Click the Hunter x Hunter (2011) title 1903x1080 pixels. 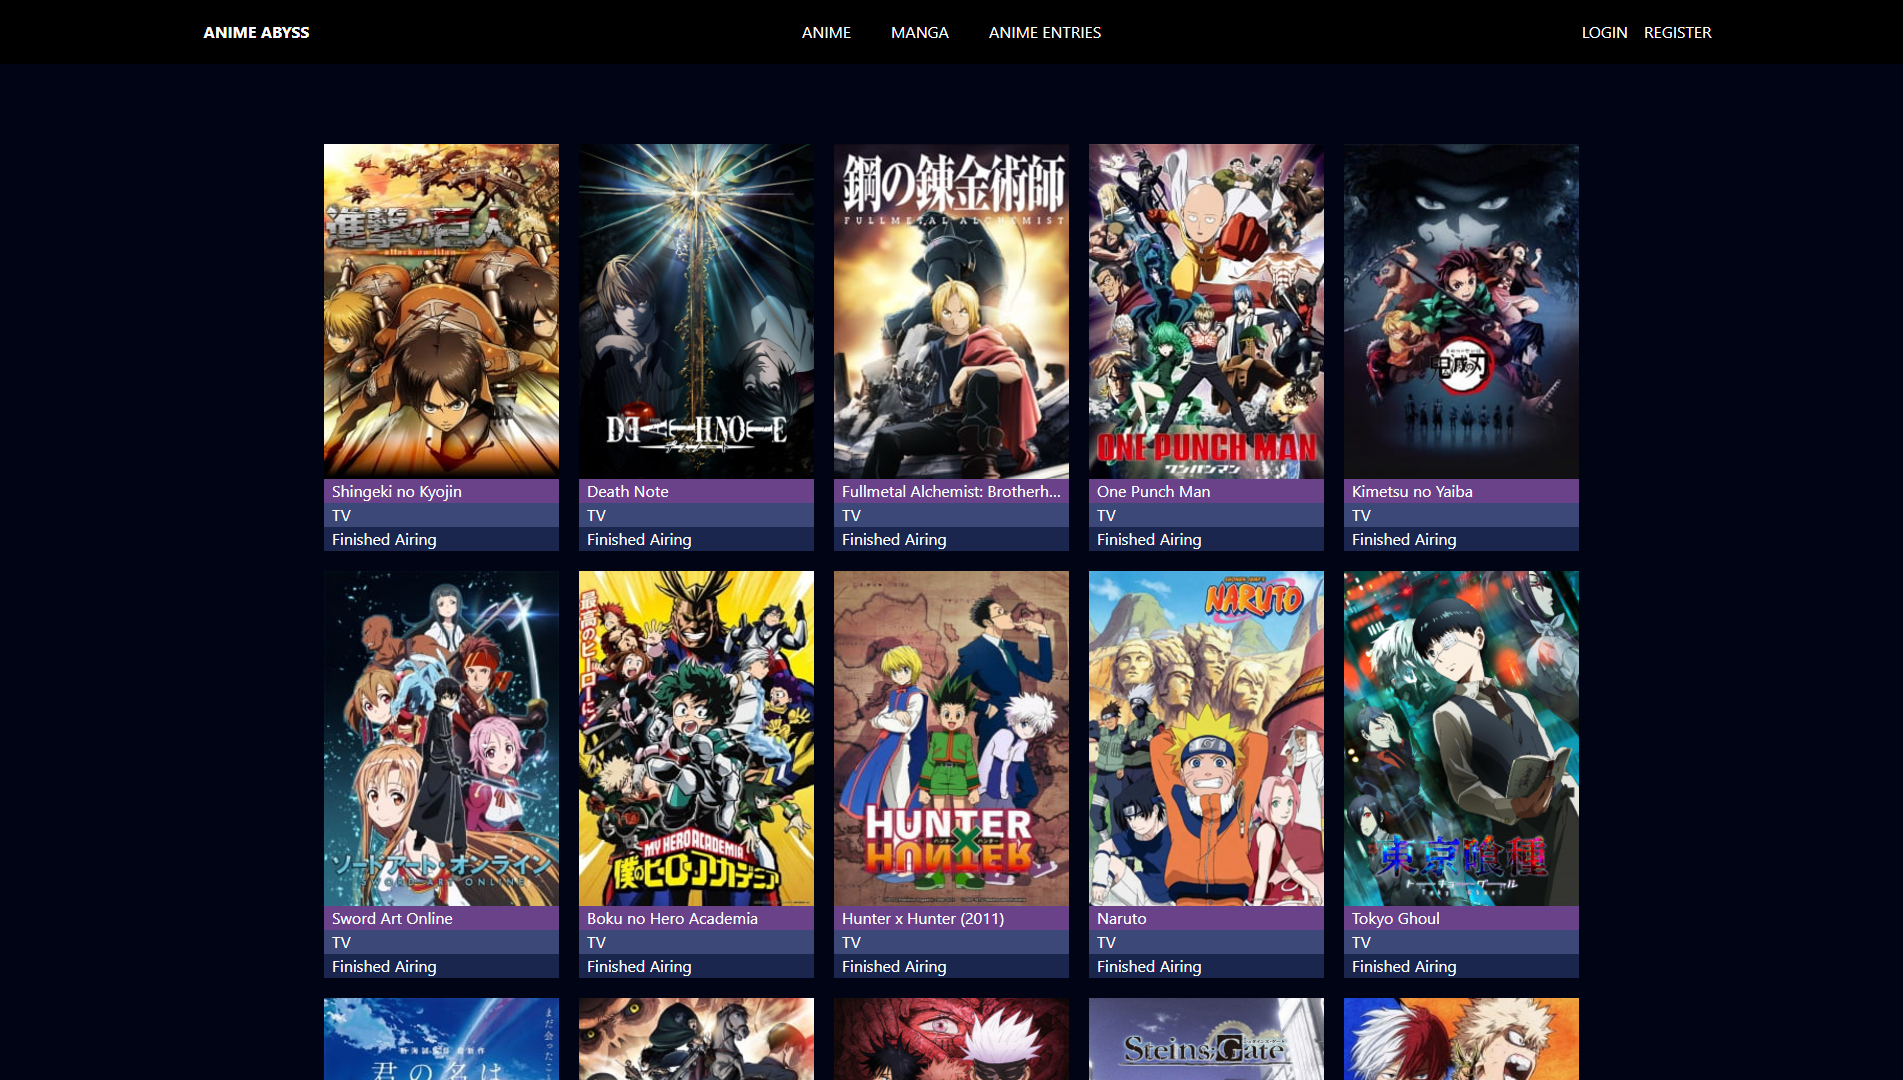(x=923, y=918)
